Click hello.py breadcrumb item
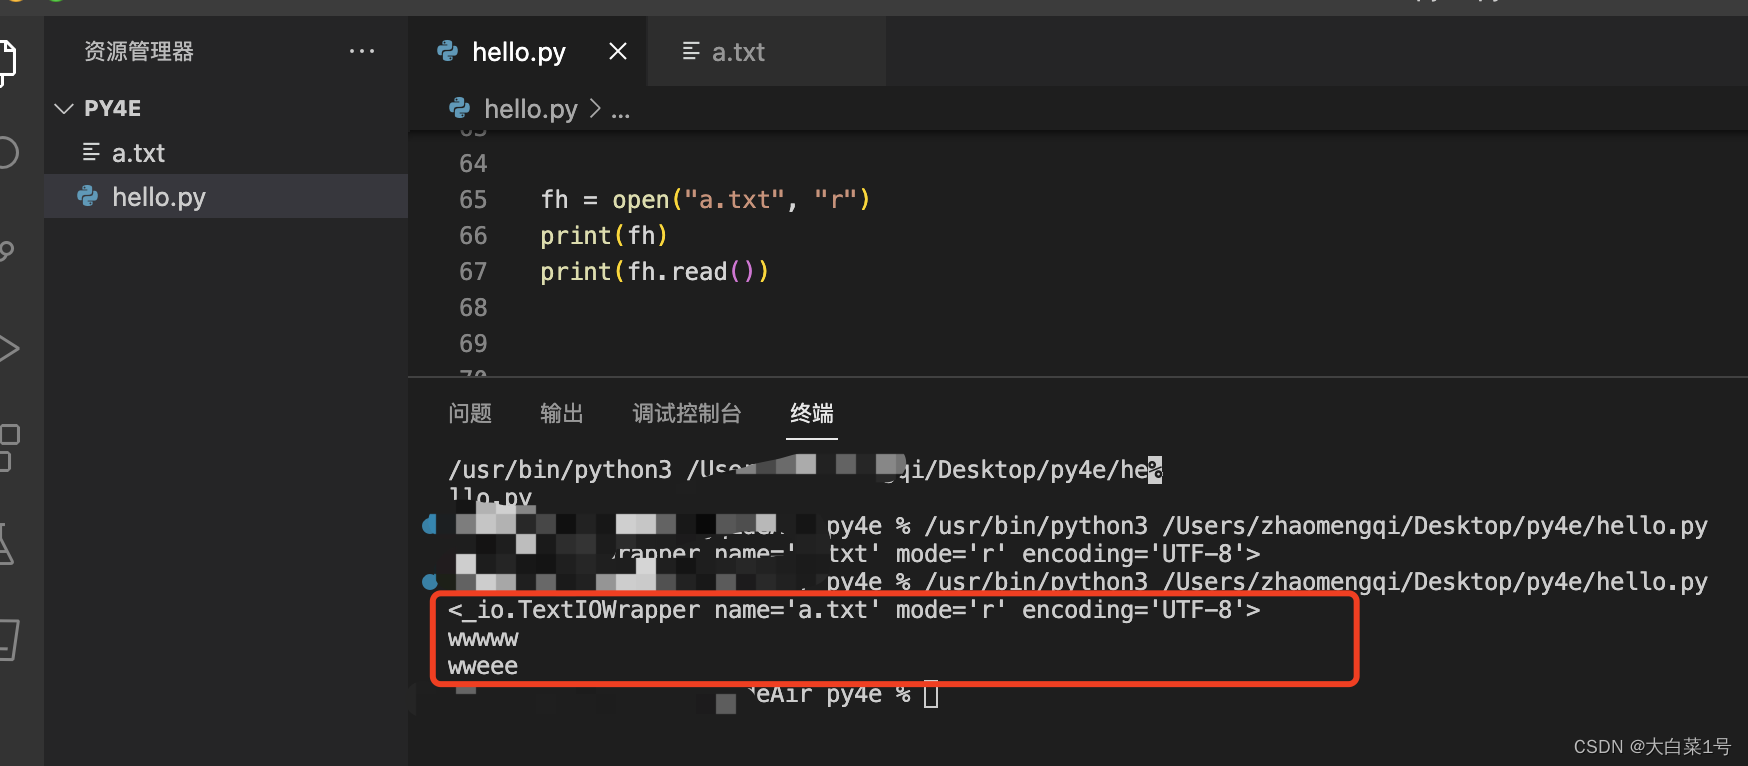The width and height of the screenshot is (1748, 766). pos(531,108)
